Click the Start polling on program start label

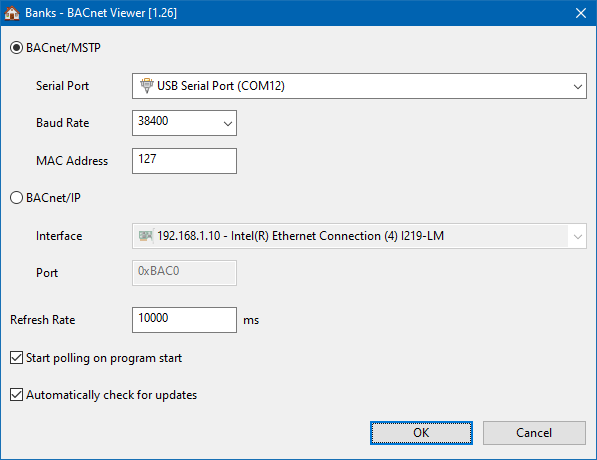(104, 358)
